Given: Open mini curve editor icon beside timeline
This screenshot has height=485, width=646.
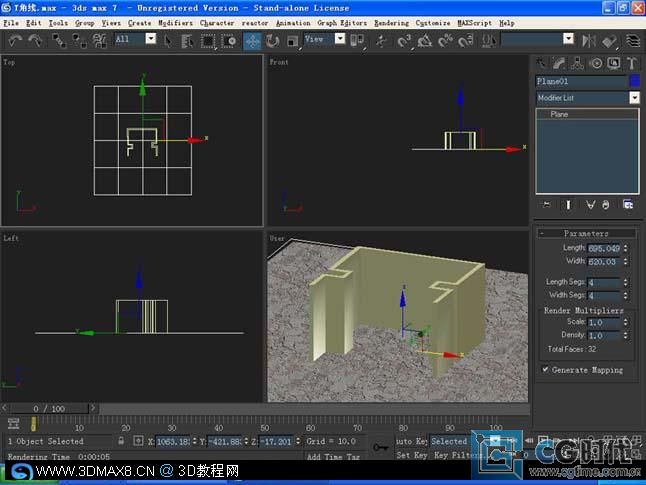Looking at the screenshot, I should pos(13,423).
